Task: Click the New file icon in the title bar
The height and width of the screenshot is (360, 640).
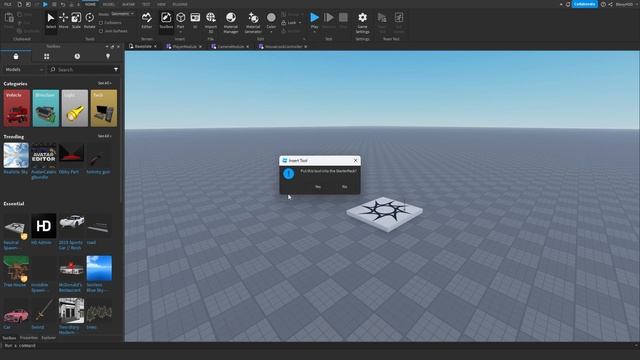Action: point(20,4)
